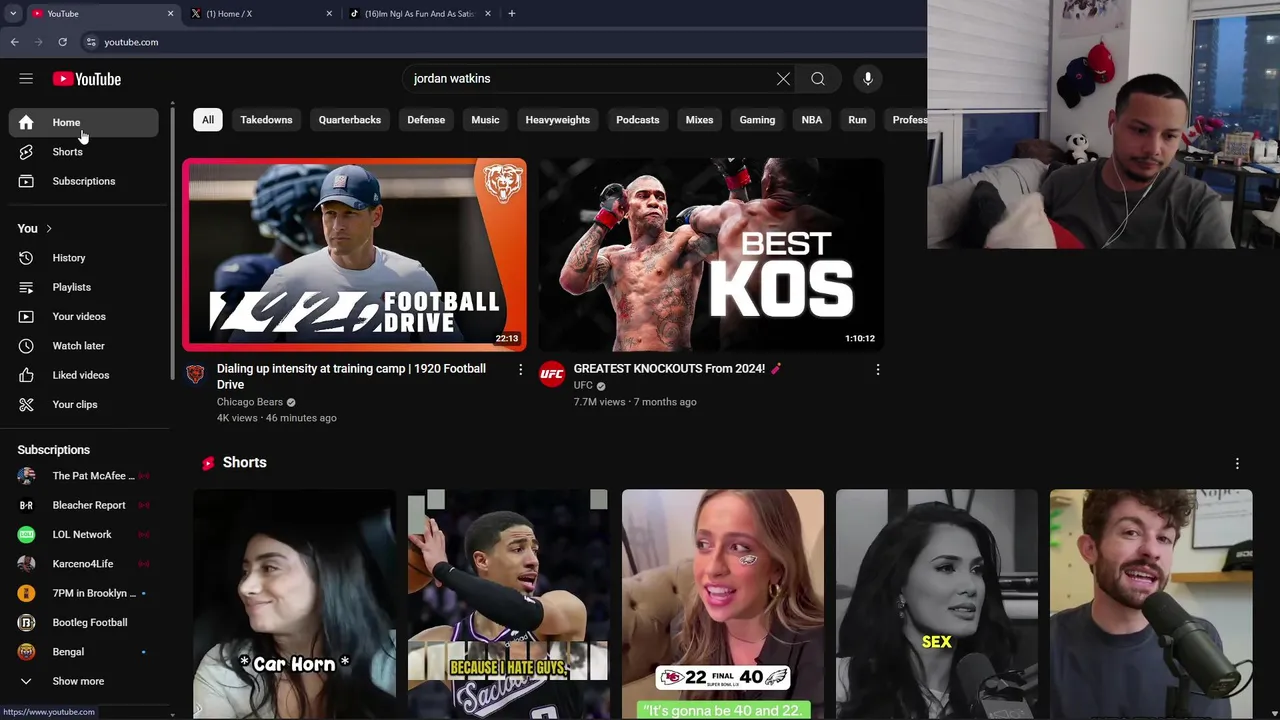Select the Defense filter chip
The height and width of the screenshot is (720, 1280).
[426, 120]
